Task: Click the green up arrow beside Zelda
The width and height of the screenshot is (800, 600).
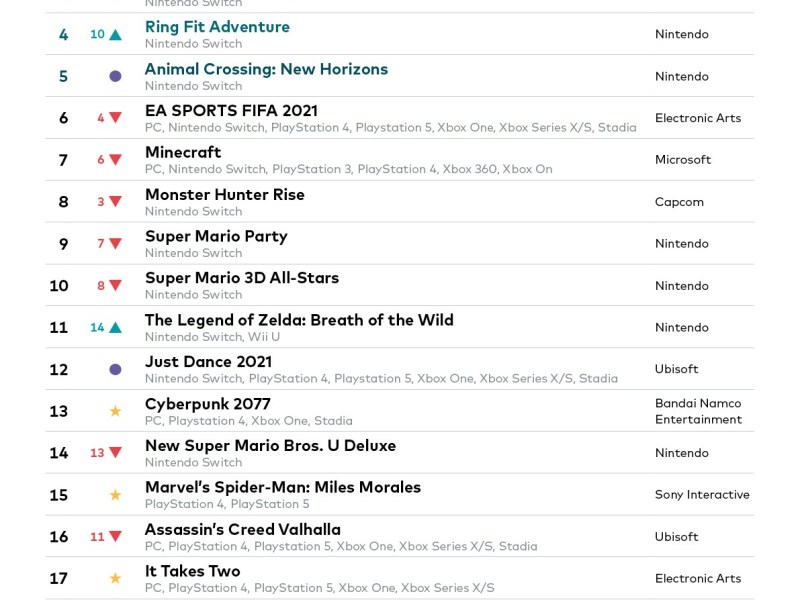Action: coord(115,328)
